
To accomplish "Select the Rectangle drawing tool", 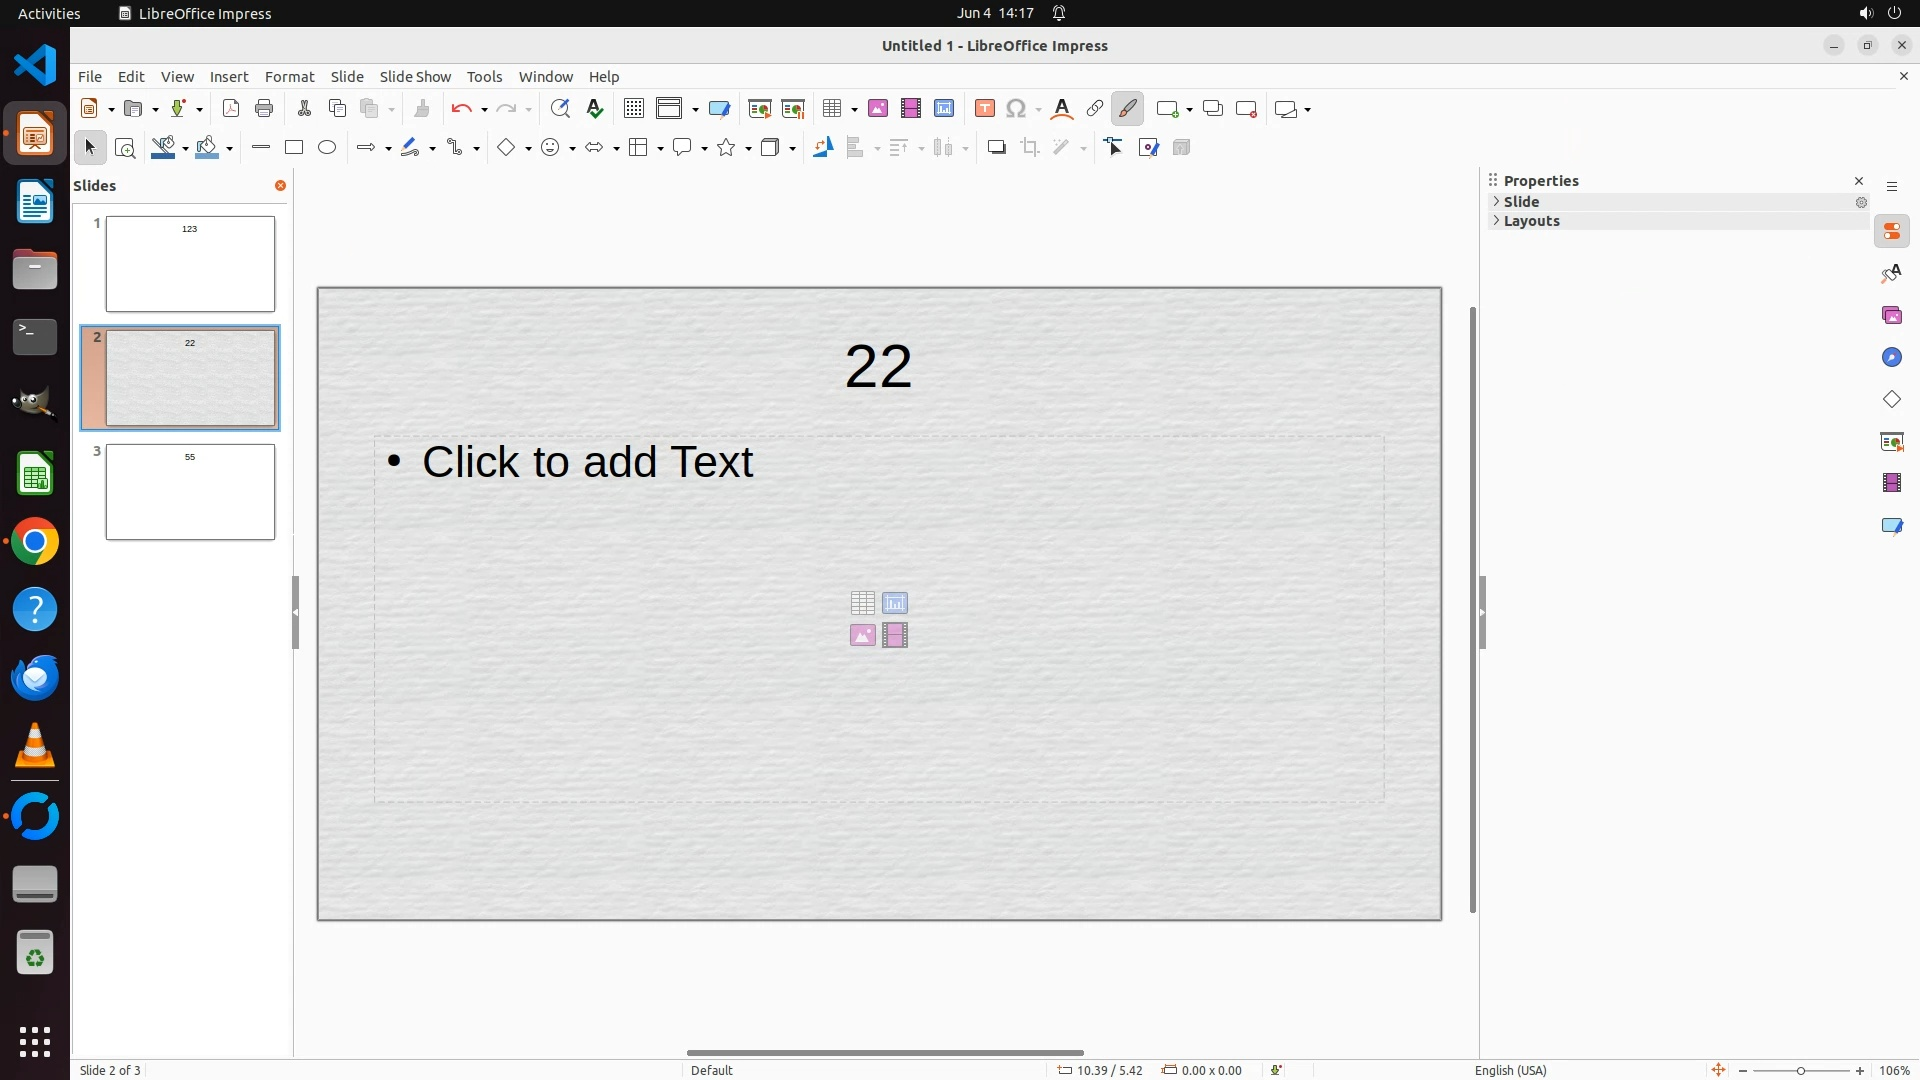I will [x=294, y=148].
